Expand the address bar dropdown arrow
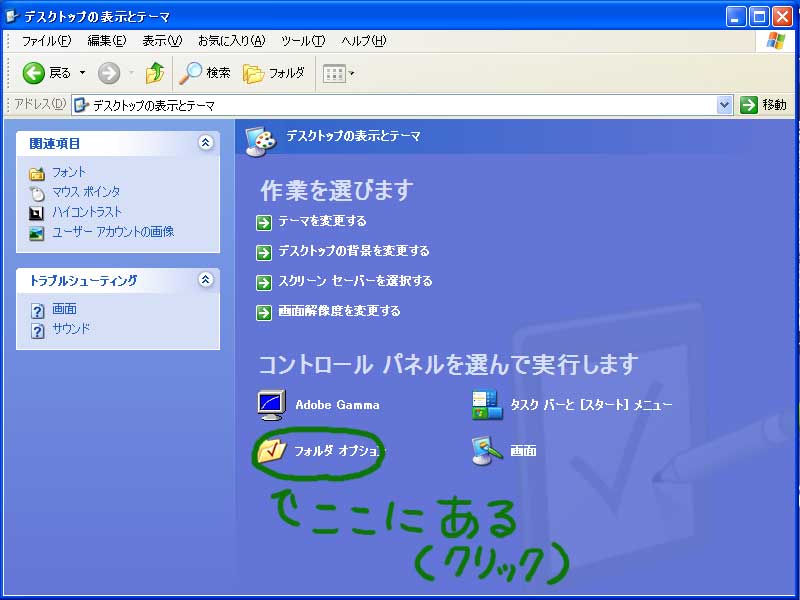The height and width of the screenshot is (600, 800). tap(725, 105)
